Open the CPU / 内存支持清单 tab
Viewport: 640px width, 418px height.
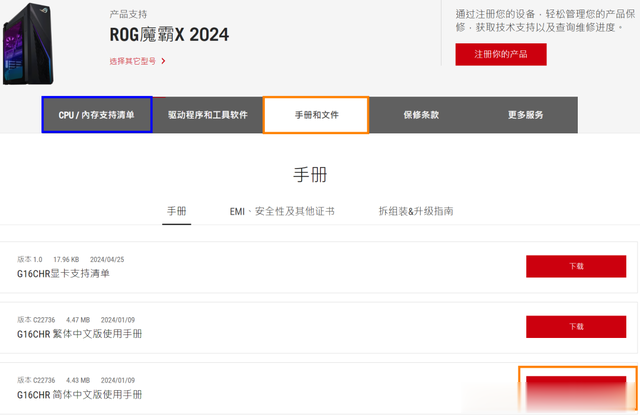tap(97, 115)
